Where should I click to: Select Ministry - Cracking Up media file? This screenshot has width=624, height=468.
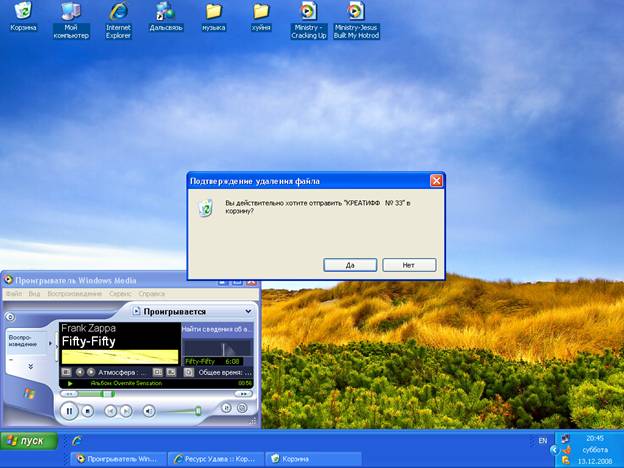pyautogui.click(x=308, y=17)
